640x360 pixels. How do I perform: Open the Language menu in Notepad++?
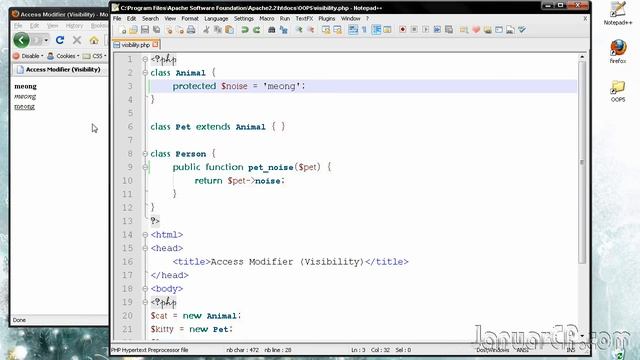(x=216, y=18)
